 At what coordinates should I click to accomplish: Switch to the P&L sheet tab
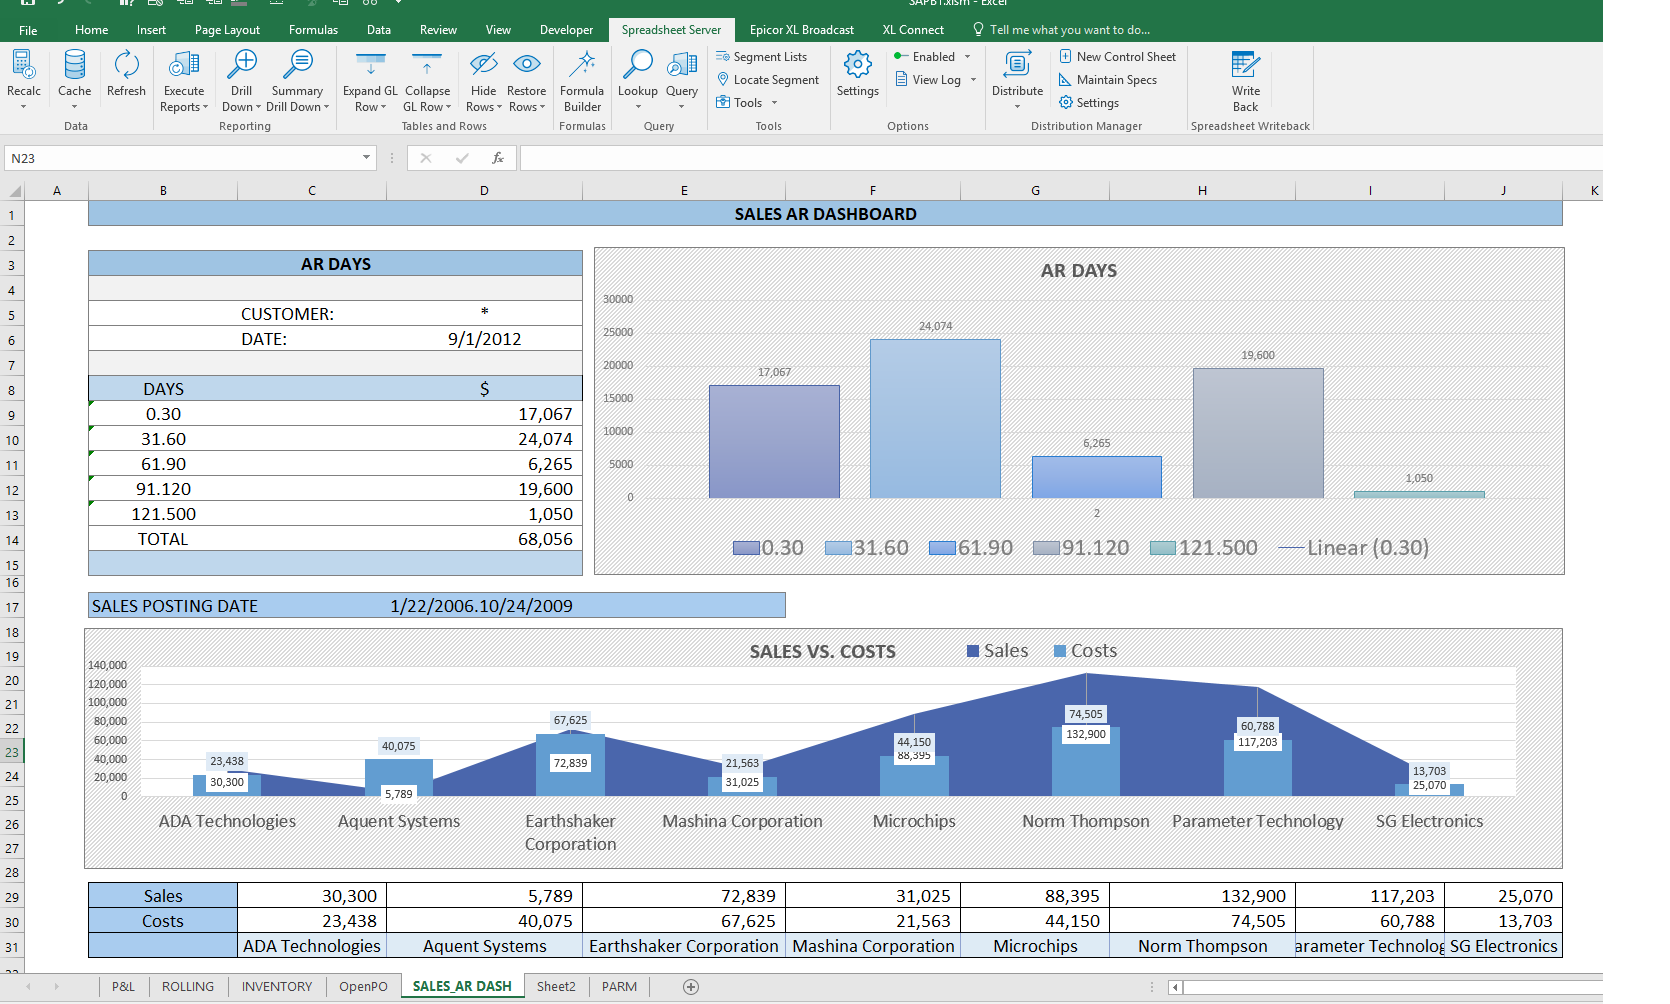pyautogui.click(x=123, y=987)
